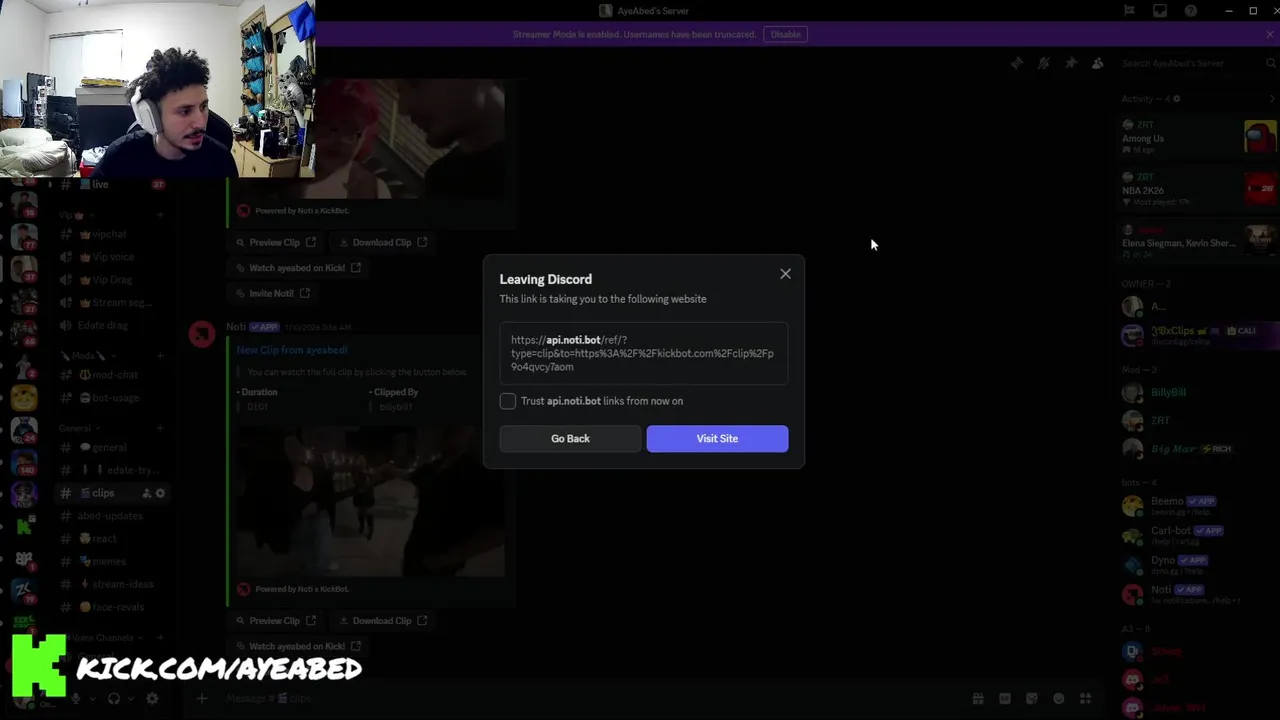This screenshot has height=720, width=1280.
Task: Open the face-reveals channel
Action: click(110, 607)
